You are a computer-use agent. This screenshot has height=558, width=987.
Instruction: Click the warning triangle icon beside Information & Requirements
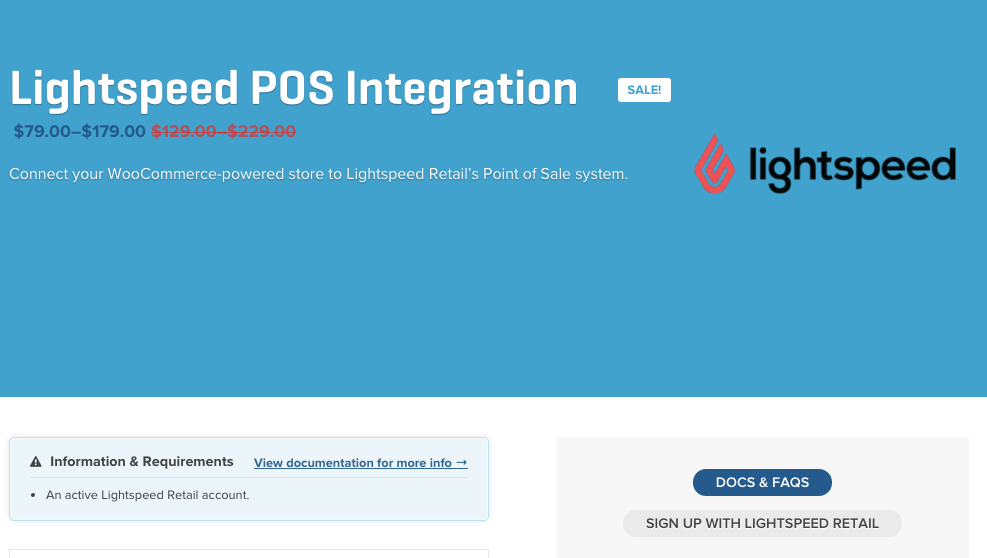tap(36, 462)
